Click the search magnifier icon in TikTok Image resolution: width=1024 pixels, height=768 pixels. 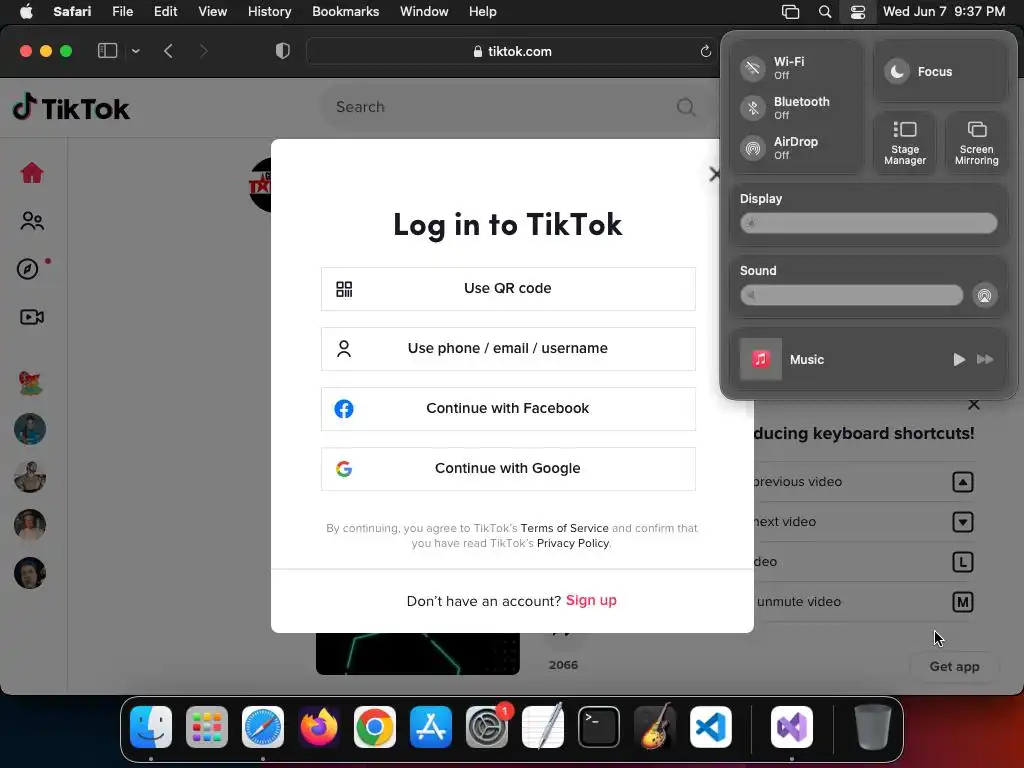(686, 107)
